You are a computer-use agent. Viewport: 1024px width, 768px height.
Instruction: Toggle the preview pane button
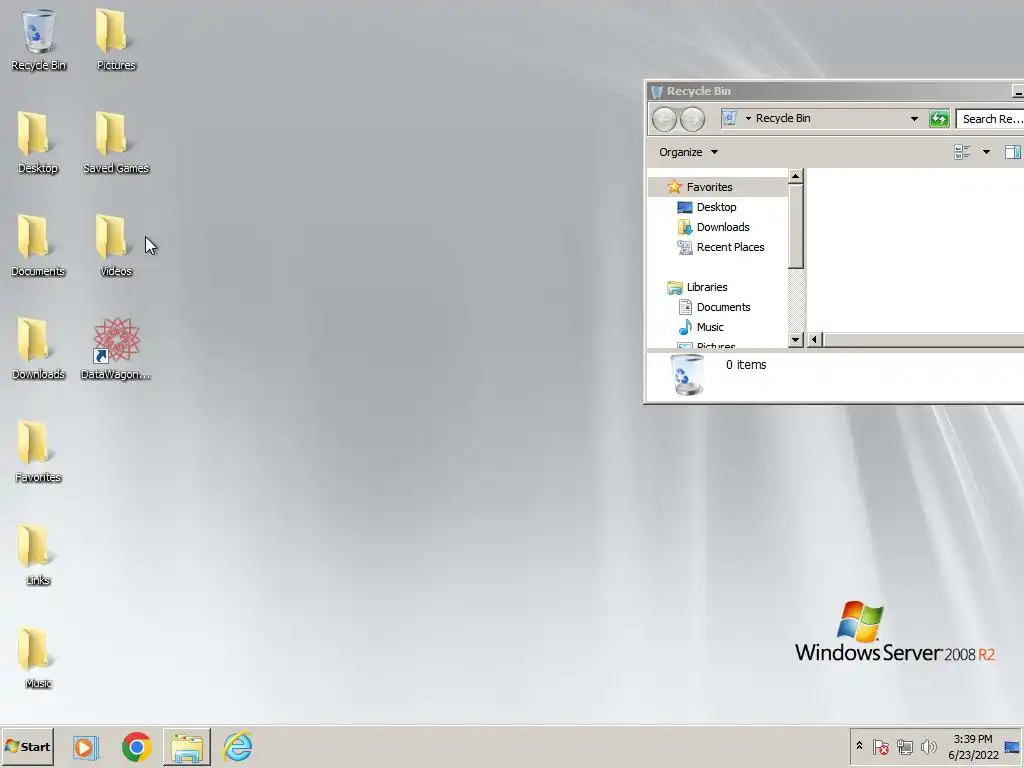pyautogui.click(x=1012, y=152)
